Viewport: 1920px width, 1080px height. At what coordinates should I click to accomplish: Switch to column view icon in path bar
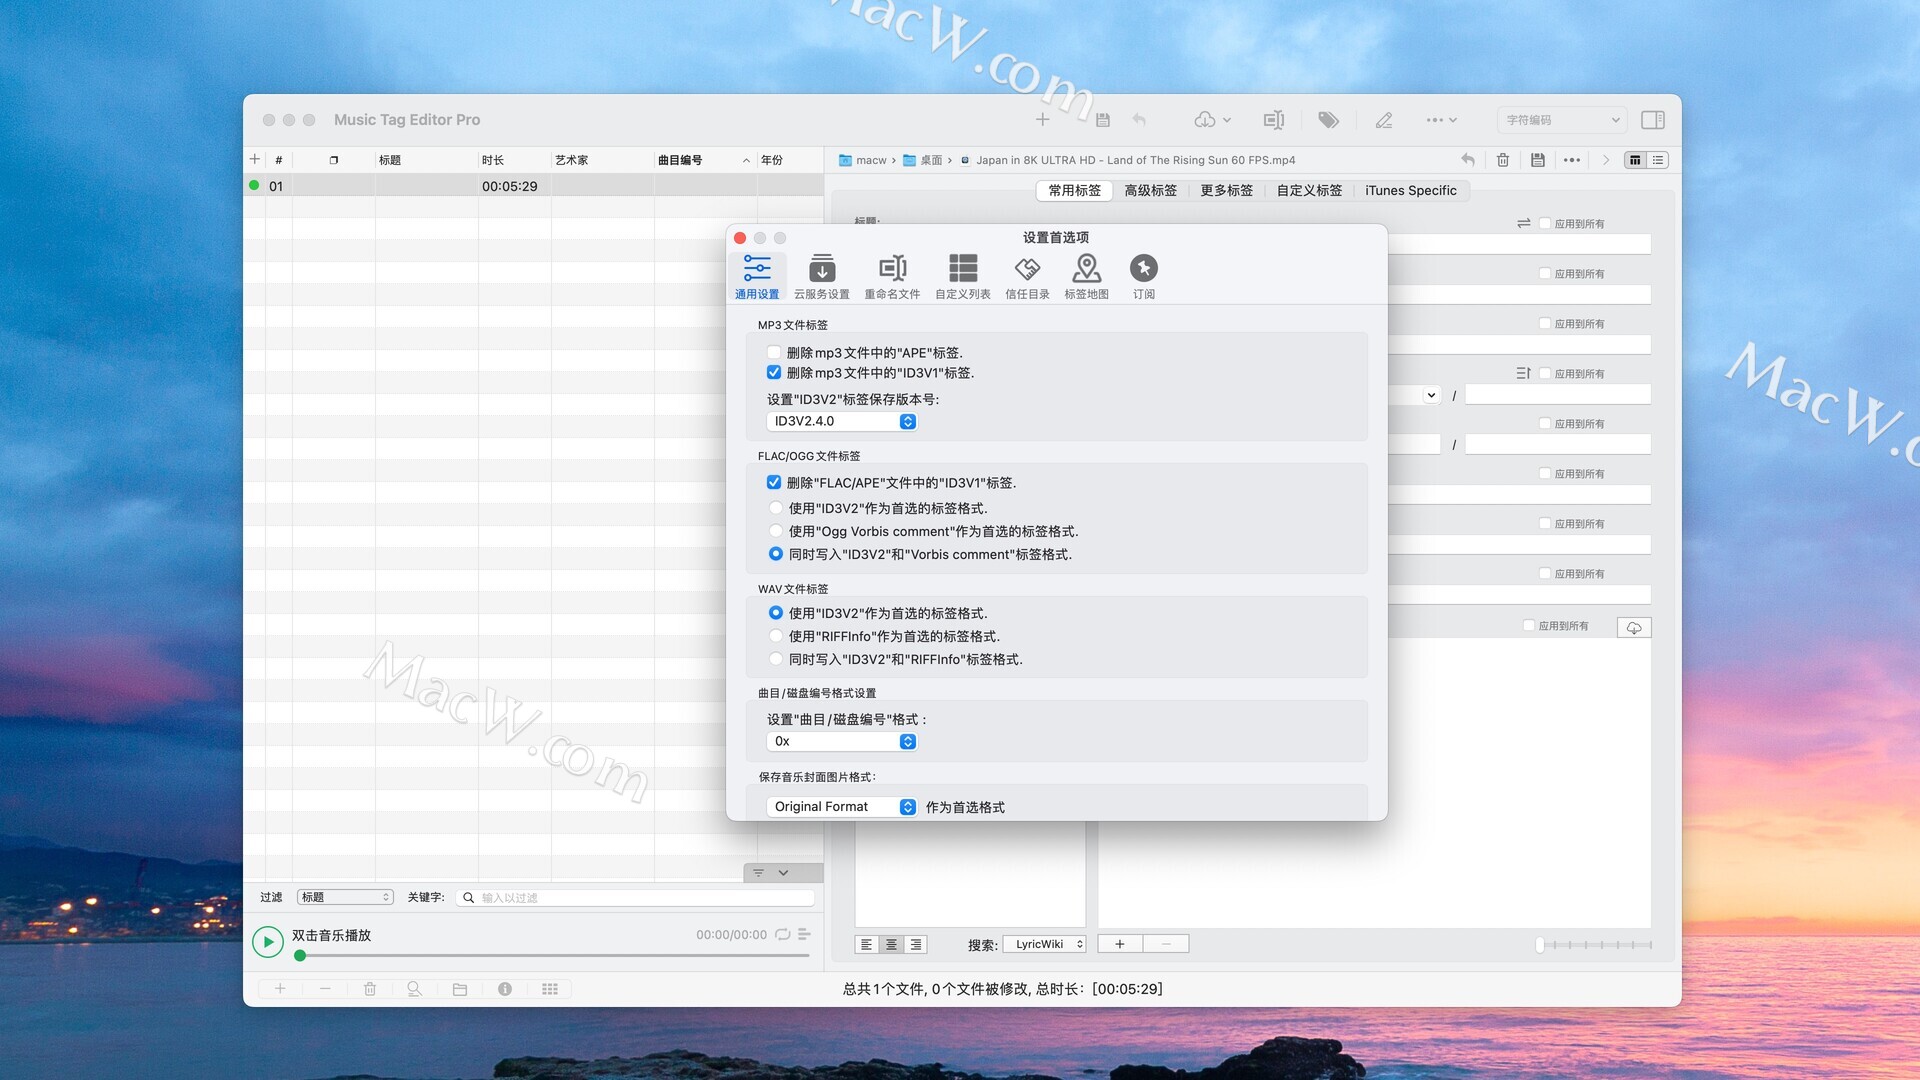1635,160
